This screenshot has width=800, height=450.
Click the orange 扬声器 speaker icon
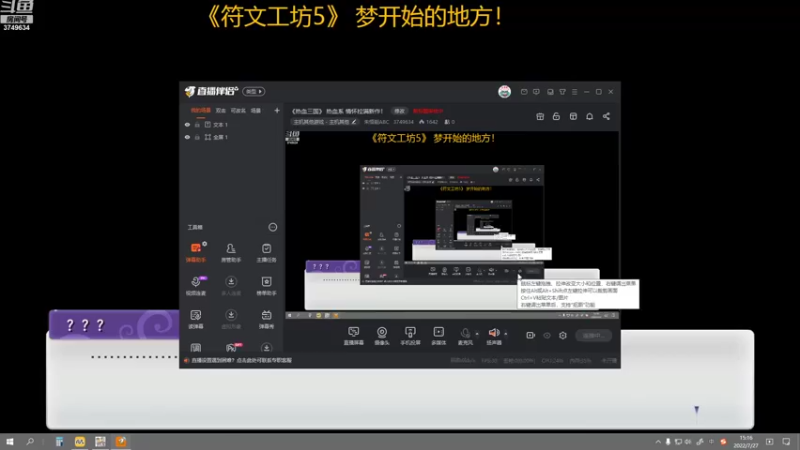pyautogui.click(x=493, y=333)
